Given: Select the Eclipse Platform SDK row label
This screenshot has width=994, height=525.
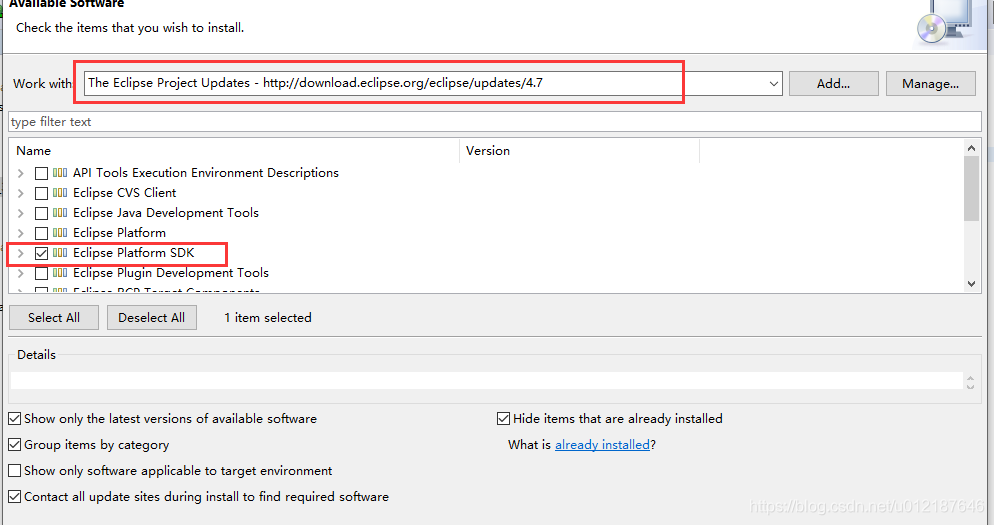Looking at the screenshot, I should (x=134, y=252).
